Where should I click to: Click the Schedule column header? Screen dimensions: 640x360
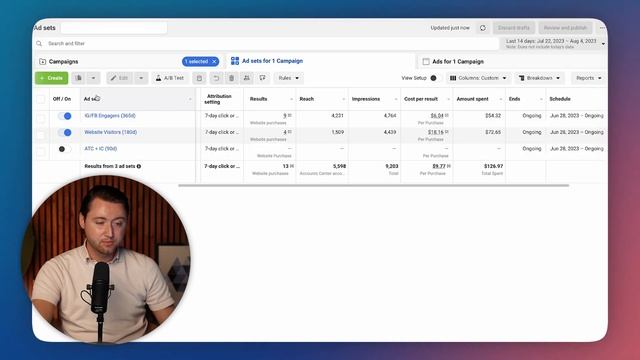pos(560,99)
